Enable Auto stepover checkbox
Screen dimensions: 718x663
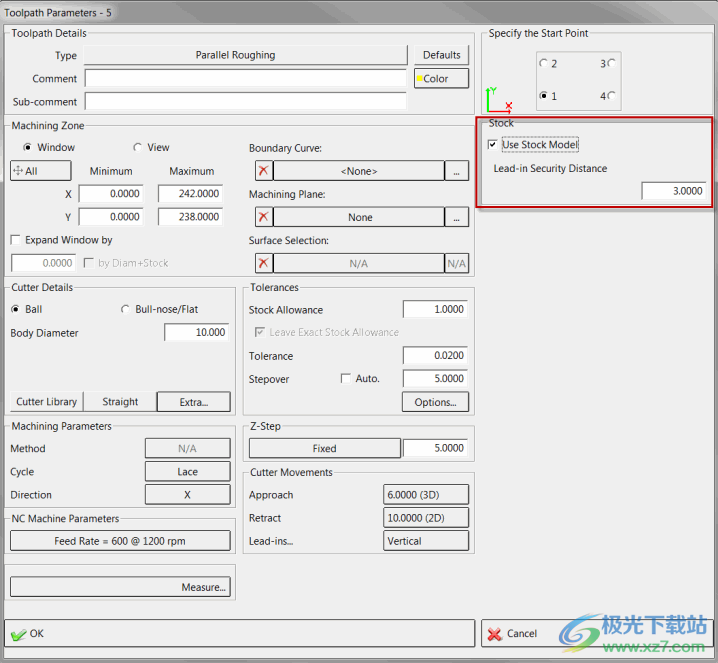coord(346,379)
